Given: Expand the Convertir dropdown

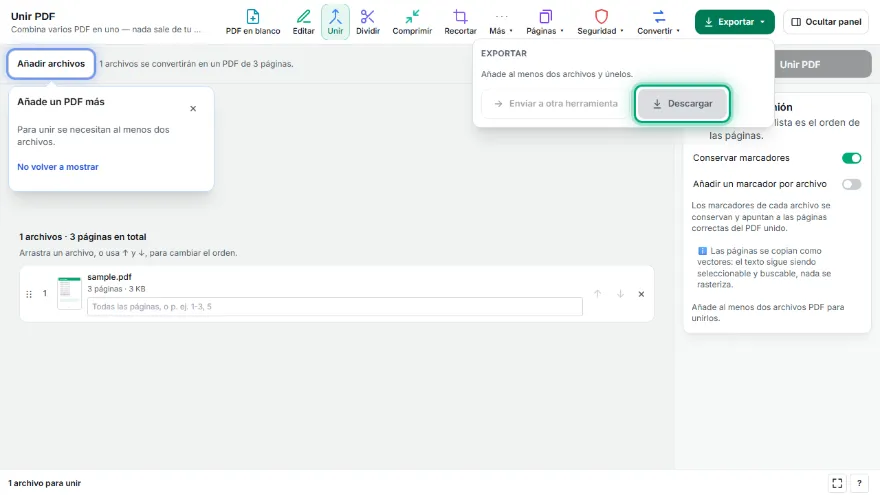Looking at the screenshot, I should pyautogui.click(x=658, y=22).
